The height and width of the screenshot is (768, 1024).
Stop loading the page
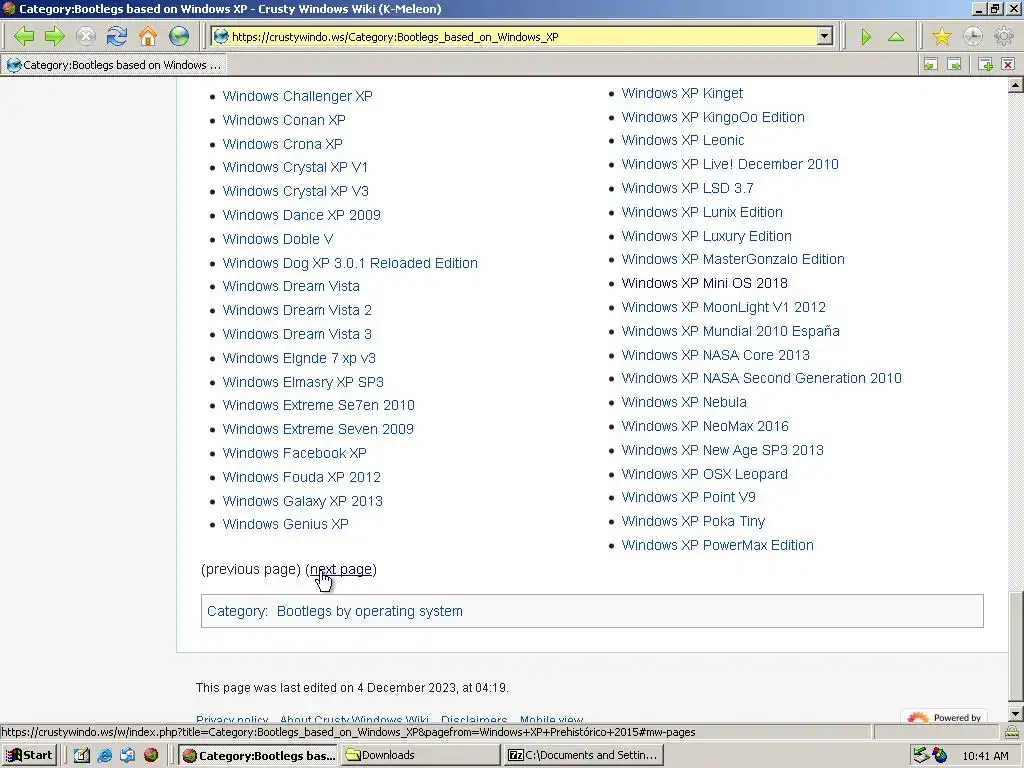(86, 36)
